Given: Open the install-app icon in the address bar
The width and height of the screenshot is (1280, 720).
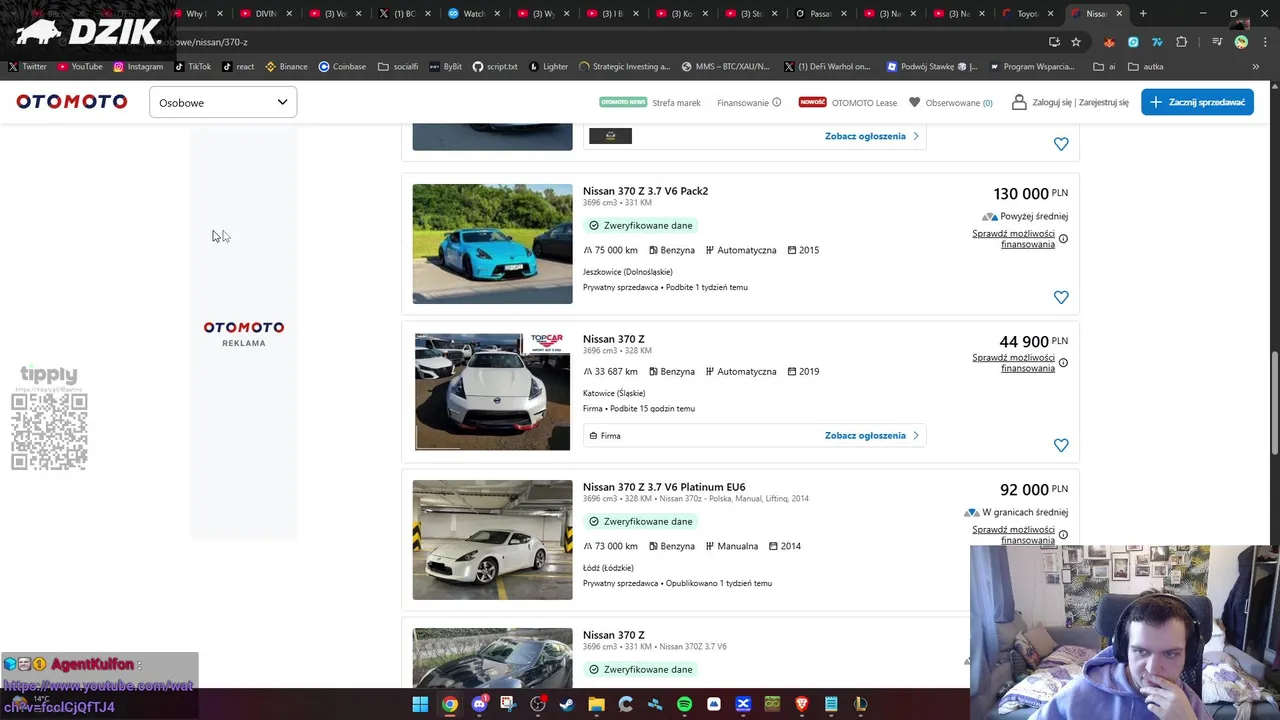Looking at the screenshot, I should 1054,42.
